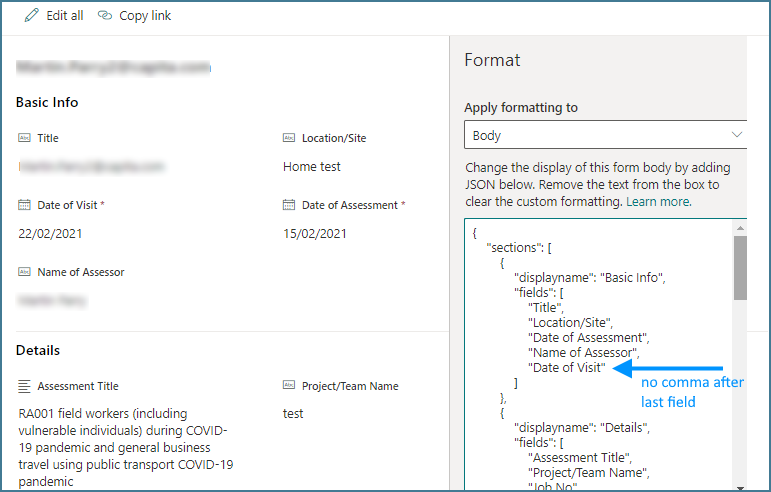Click the Title field text icon
Viewport: 771px width, 492px height.
click(24, 138)
